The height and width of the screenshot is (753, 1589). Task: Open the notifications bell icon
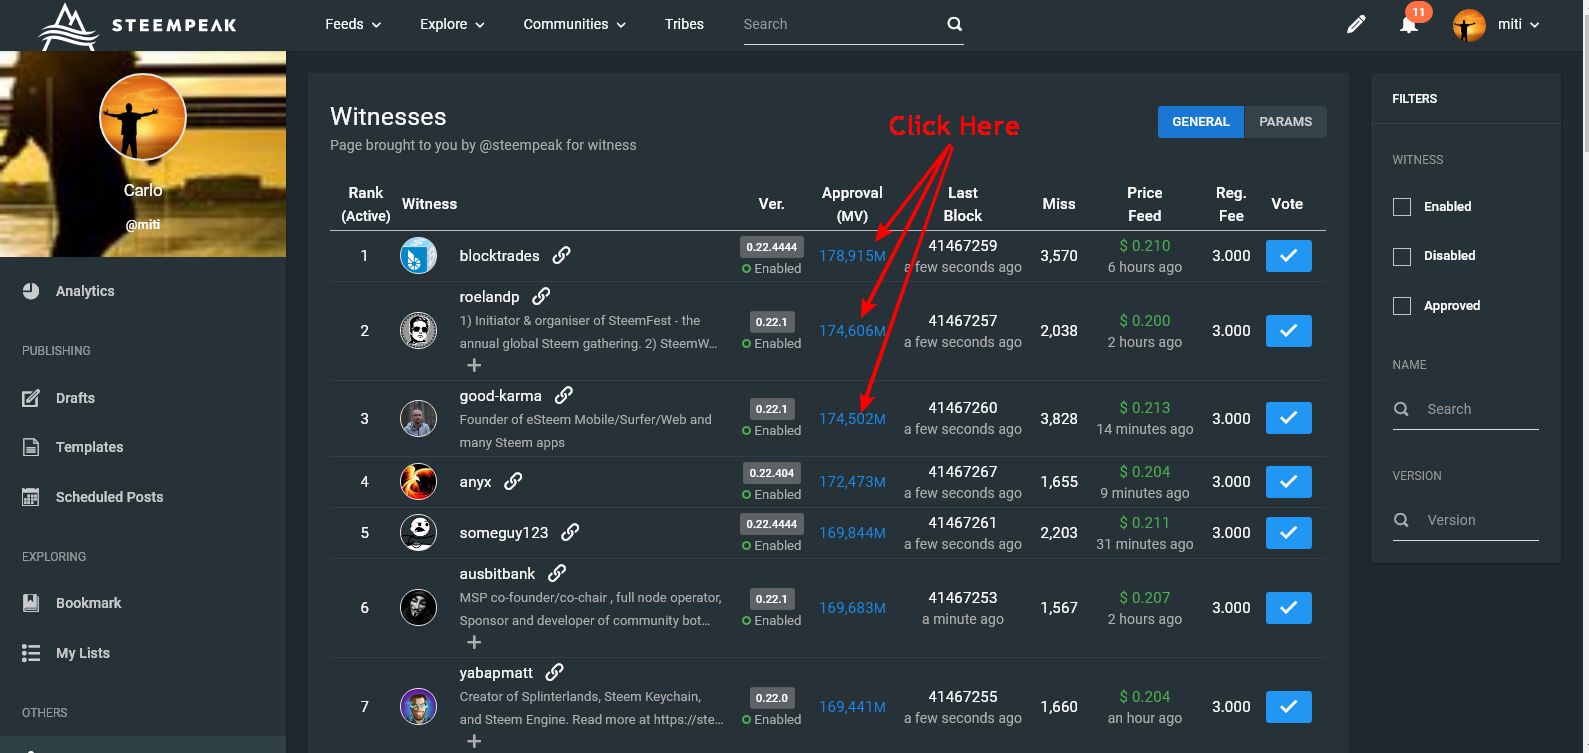tap(1409, 25)
